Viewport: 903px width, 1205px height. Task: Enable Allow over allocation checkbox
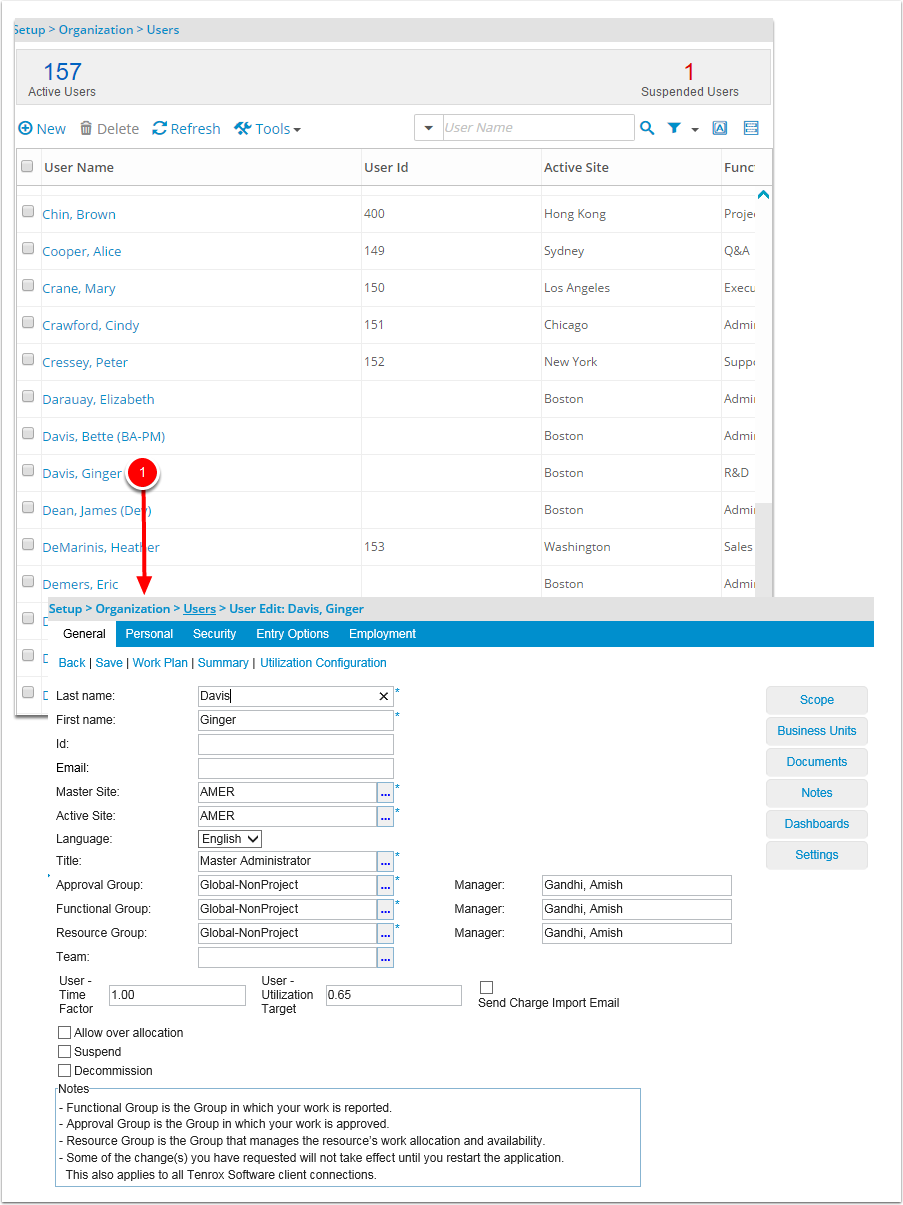(64, 1032)
